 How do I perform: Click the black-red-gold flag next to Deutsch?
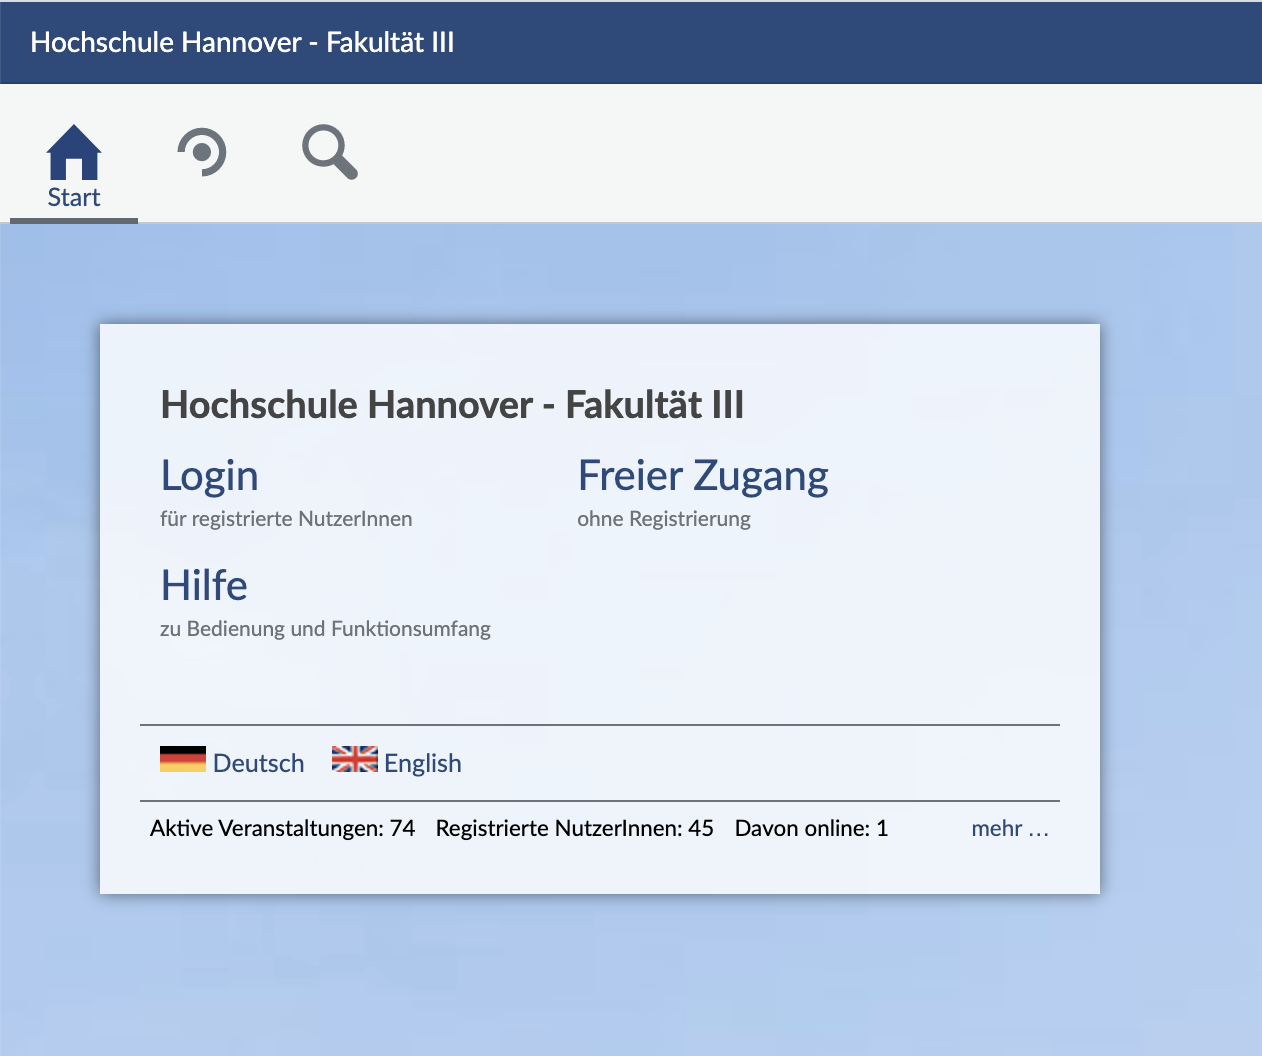coord(180,760)
